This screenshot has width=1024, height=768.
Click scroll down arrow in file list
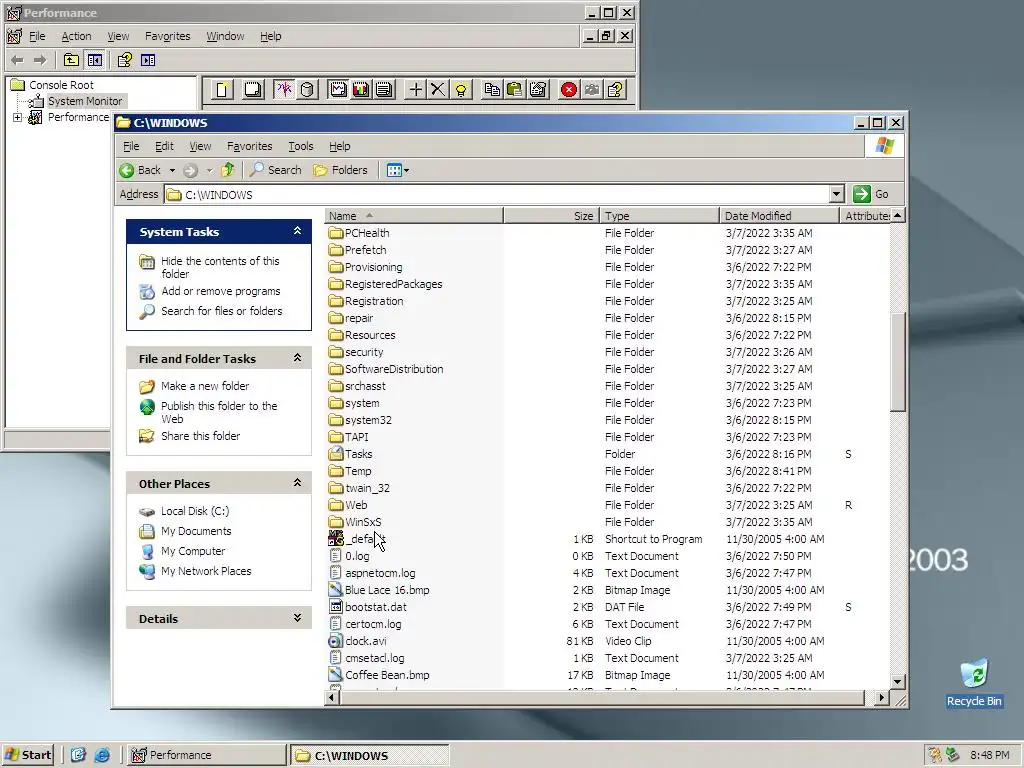[x=898, y=682]
